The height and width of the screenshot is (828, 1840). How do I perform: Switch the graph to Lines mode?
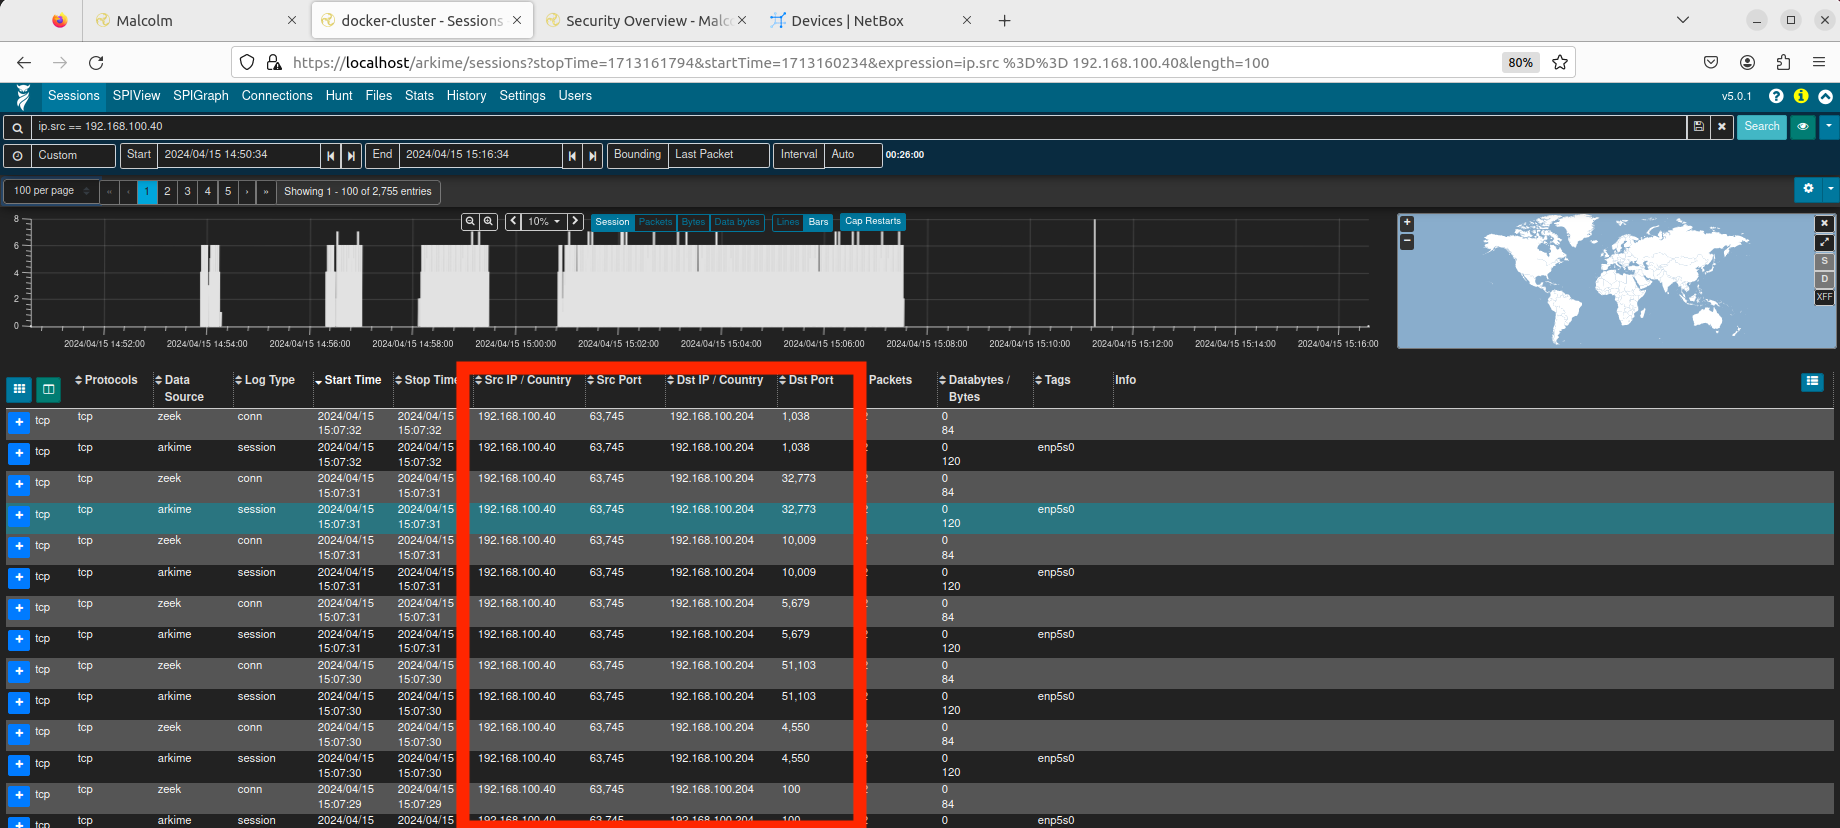click(787, 222)
